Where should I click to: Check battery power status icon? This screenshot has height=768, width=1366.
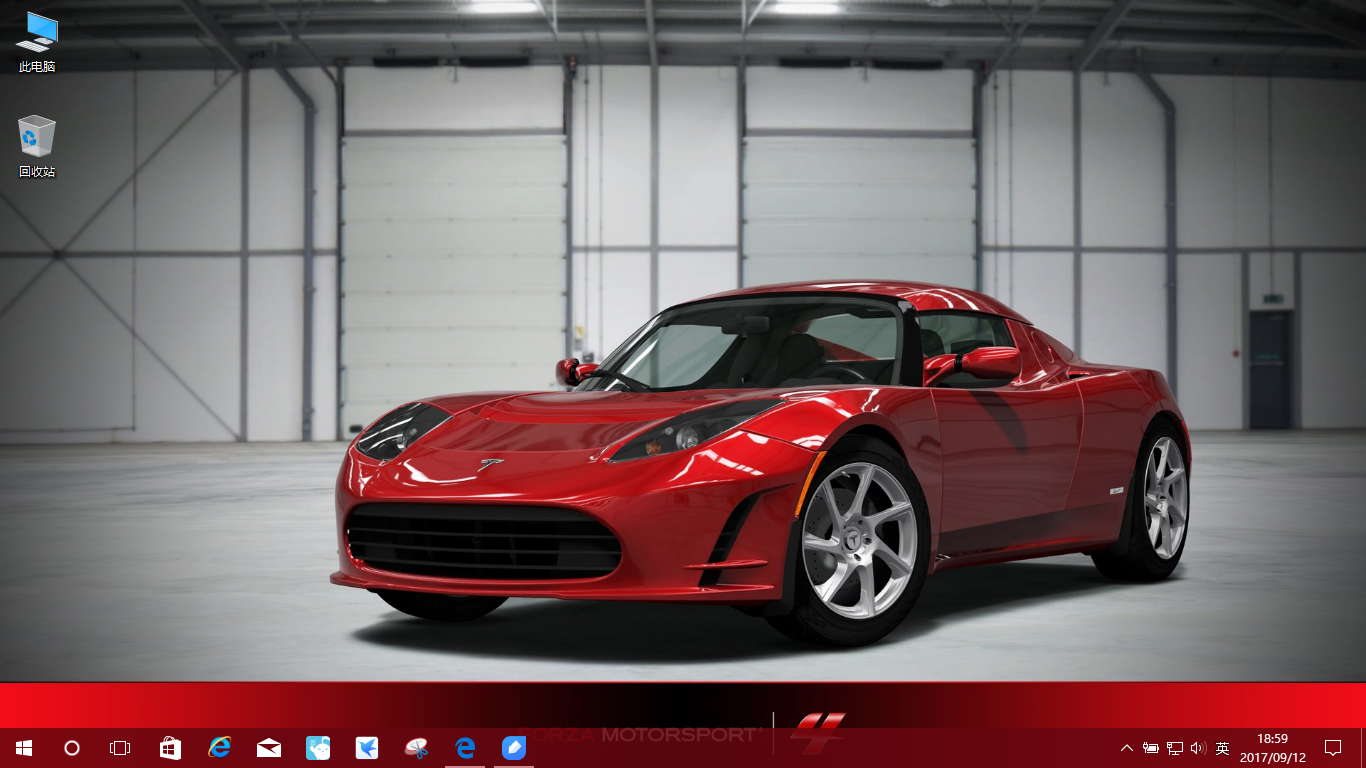pos(1151,748)
